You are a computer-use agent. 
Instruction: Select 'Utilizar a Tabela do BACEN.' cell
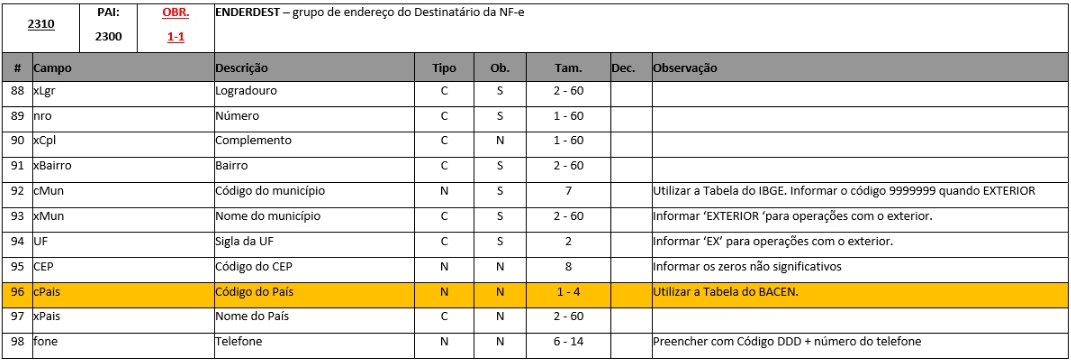pyautogui.click(x=861, y=292)
